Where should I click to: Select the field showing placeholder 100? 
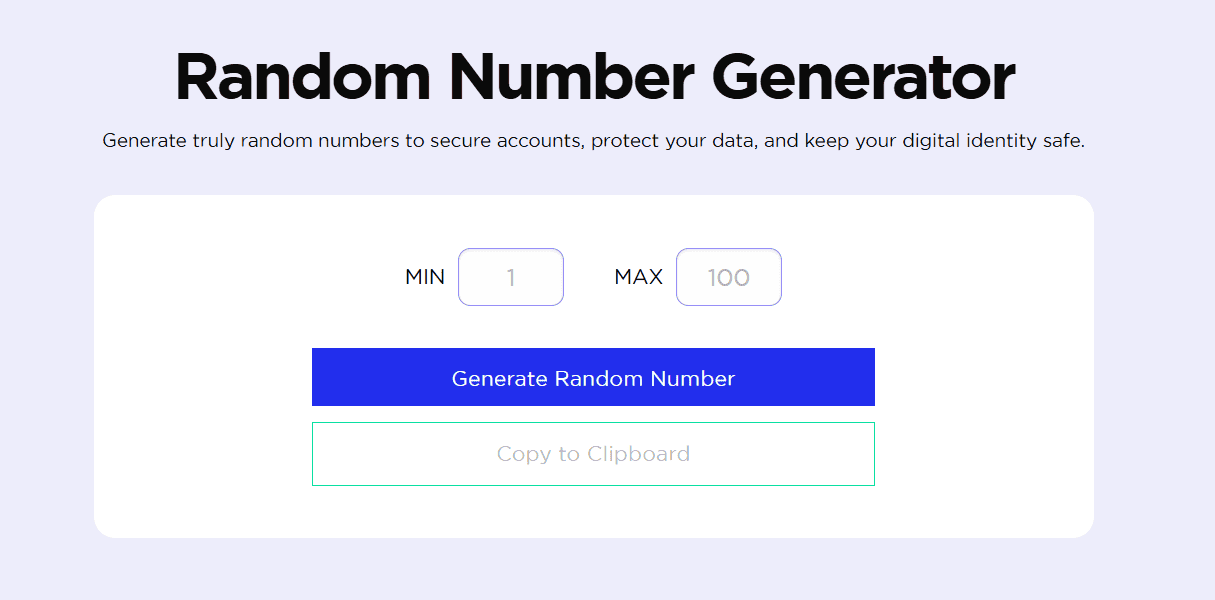pyautogui.click(x=728, y=277)
